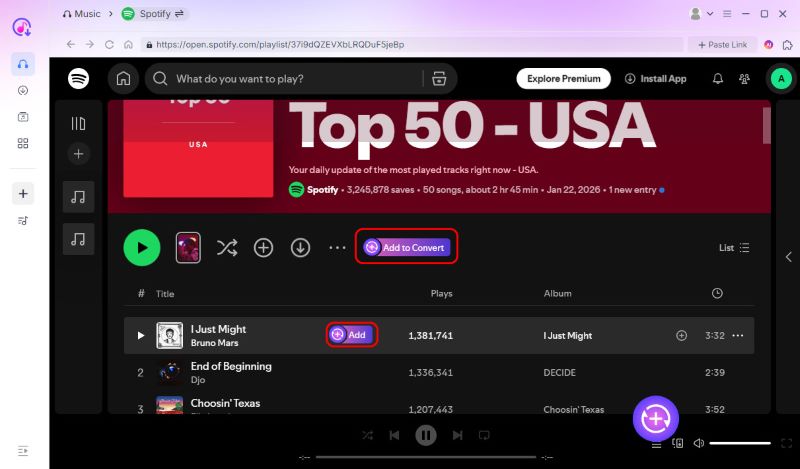Open Bruno Mars artist link
Viewport: 800px width, 469px height.
pyautogui.click(x=214, y=343)
